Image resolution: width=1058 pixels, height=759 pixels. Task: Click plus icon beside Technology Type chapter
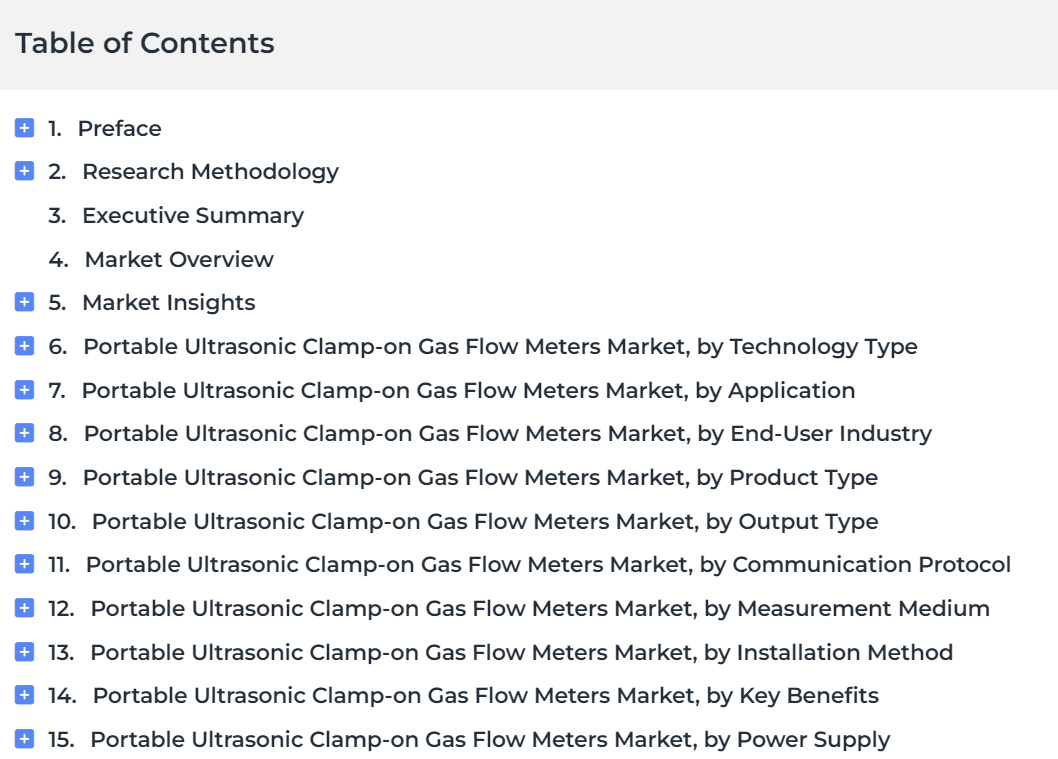pos(24,346)
